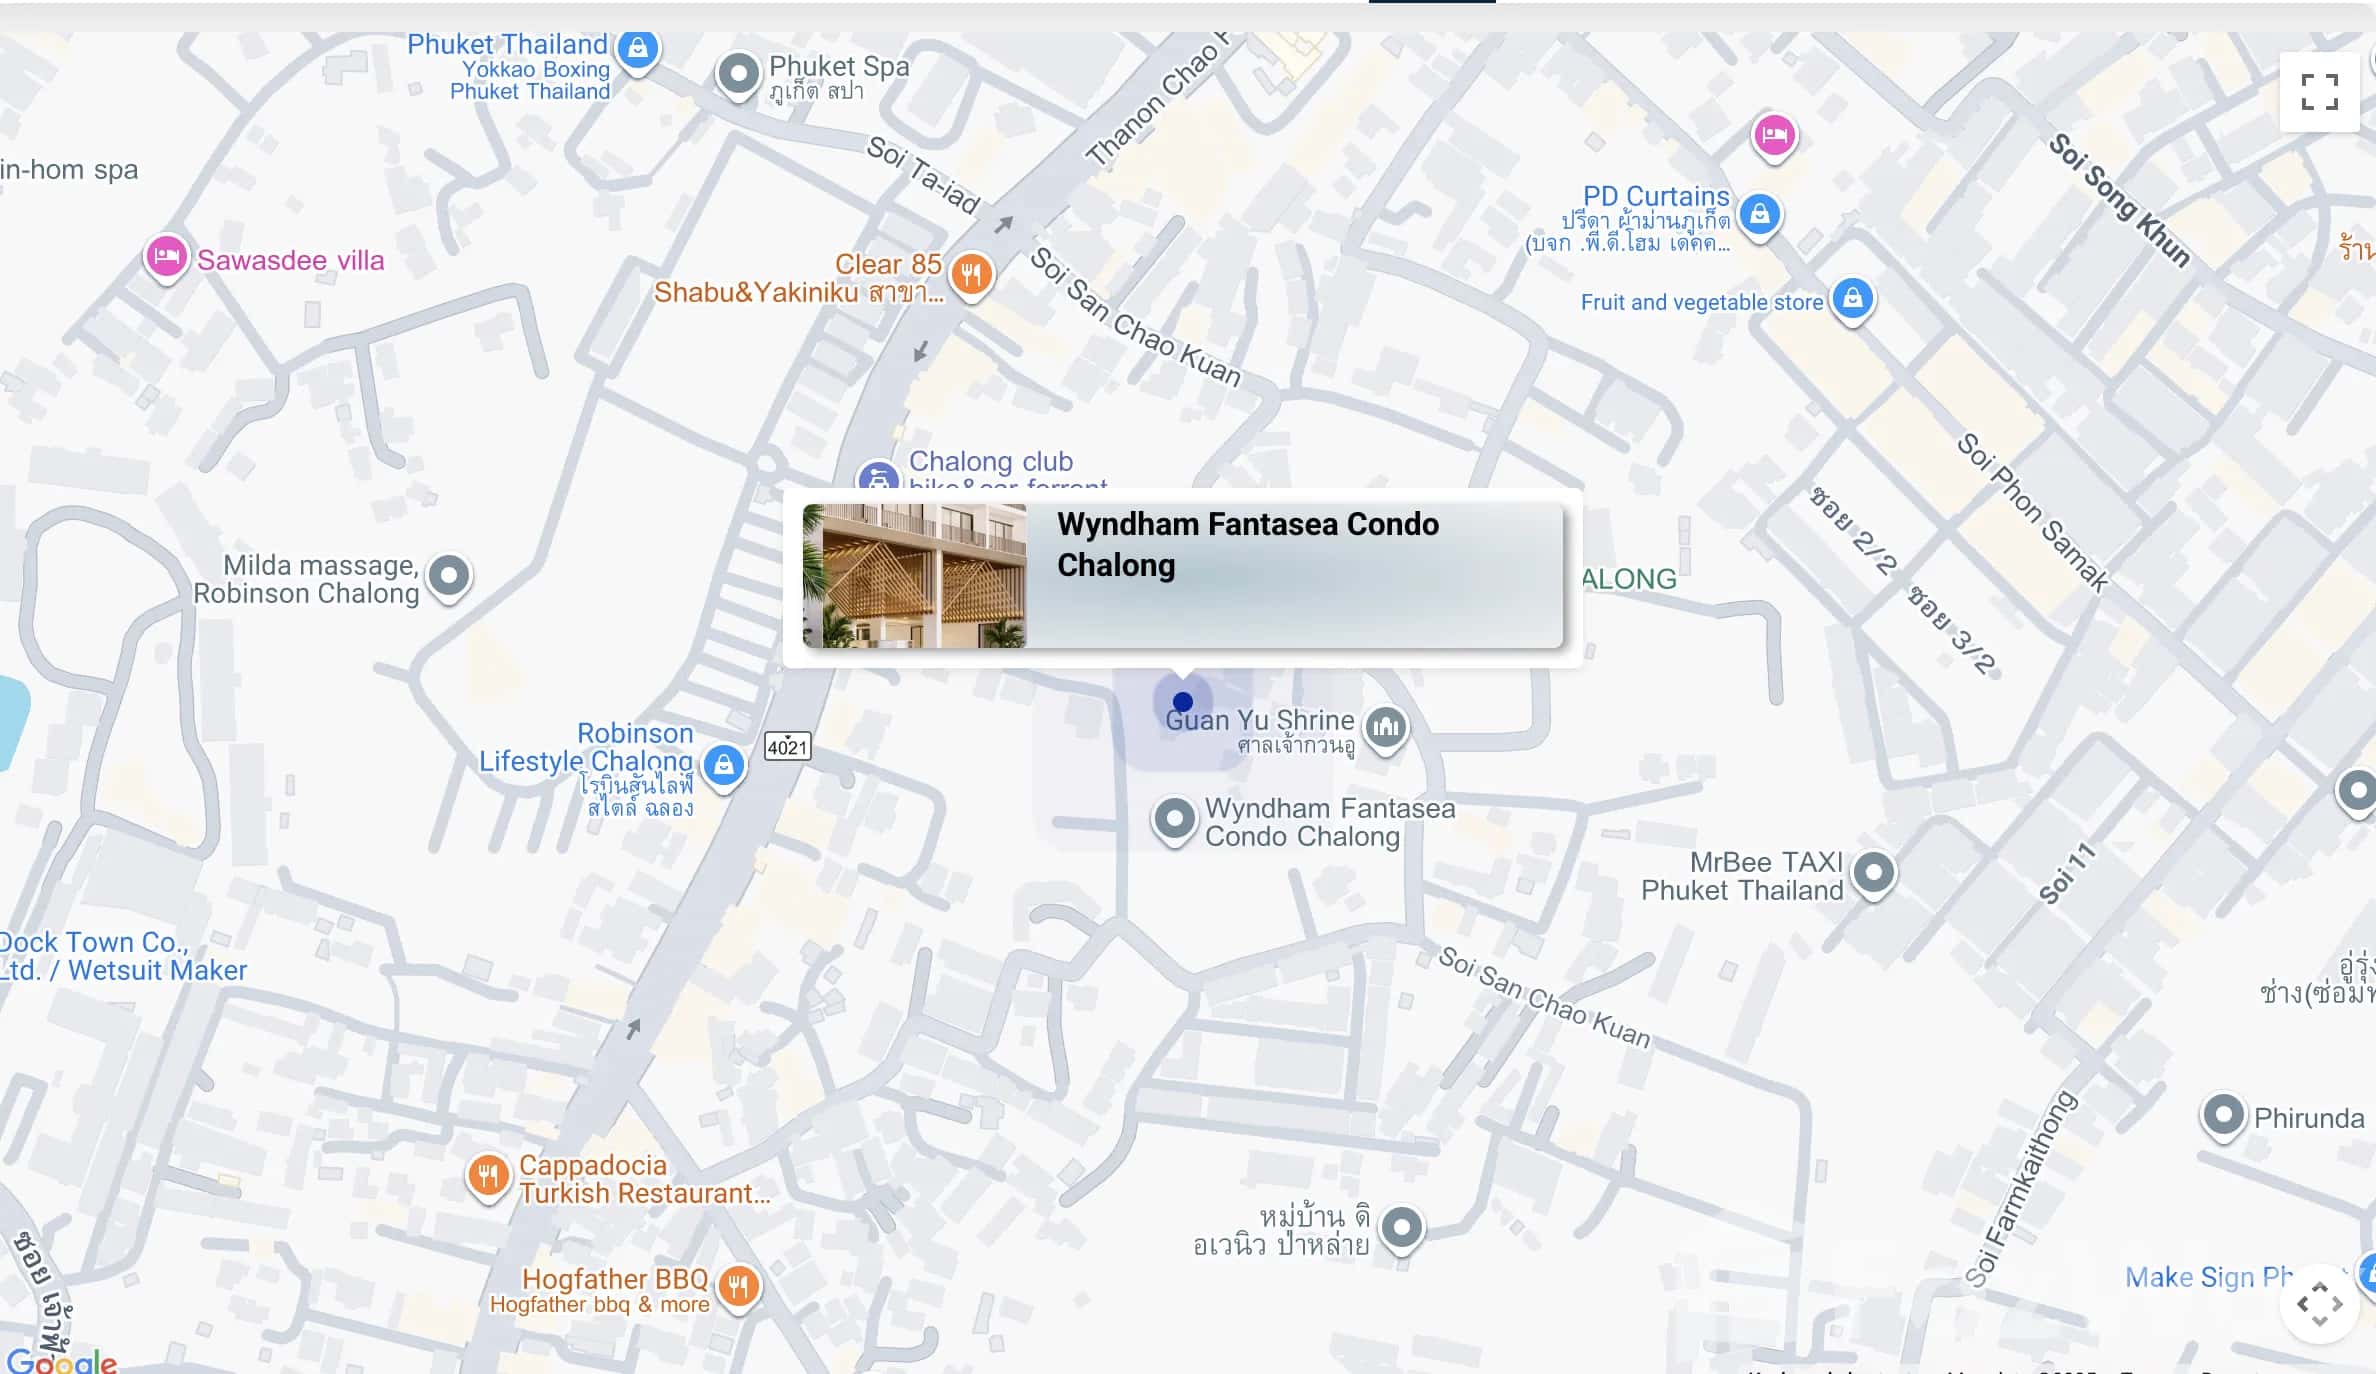Click the Hogfather BBQ restaurant pin
2376x1374 pixels.
coord(739,1287)
